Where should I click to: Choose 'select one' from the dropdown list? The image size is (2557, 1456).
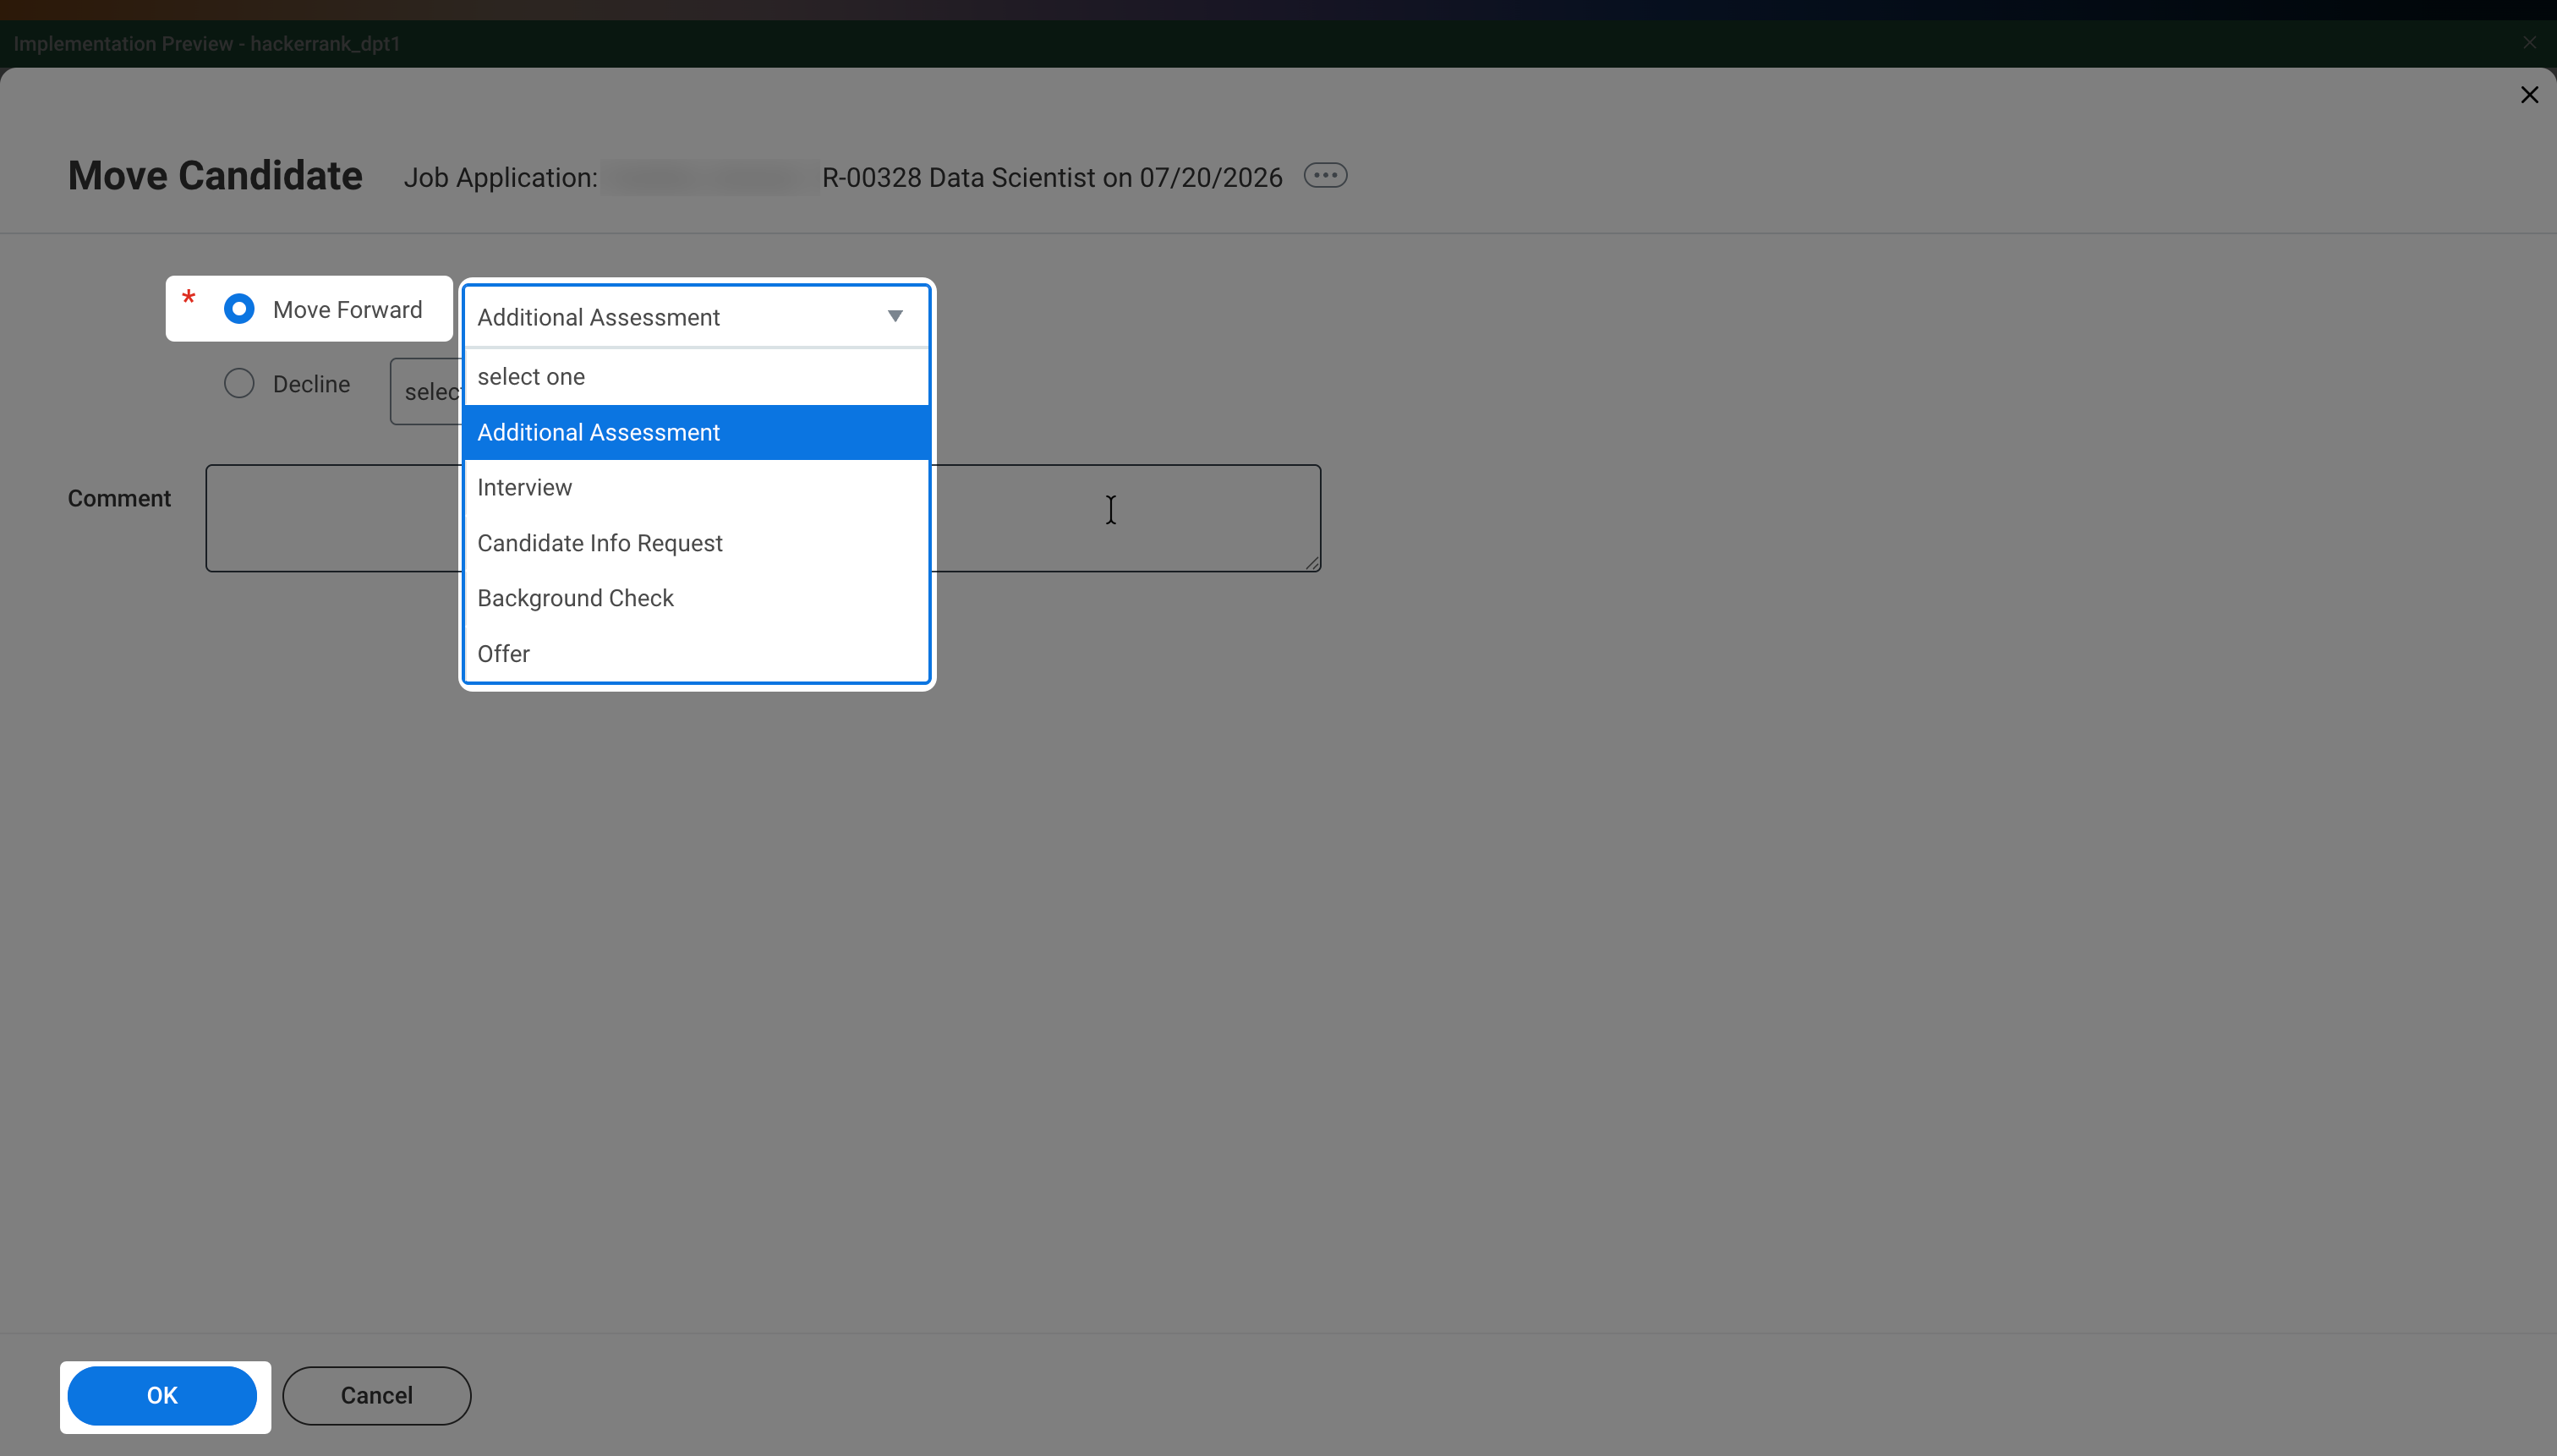[x=697, y=377]
